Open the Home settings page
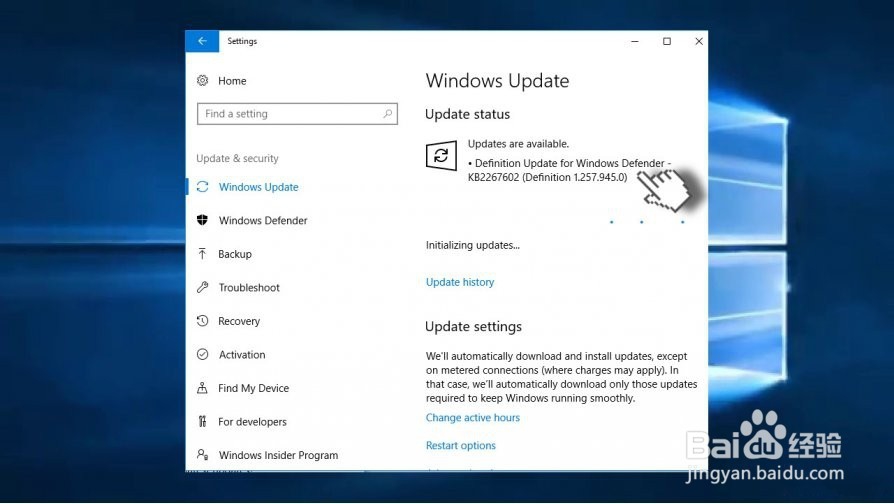This screenshot has width=894, height=504. tap(232, 81)
